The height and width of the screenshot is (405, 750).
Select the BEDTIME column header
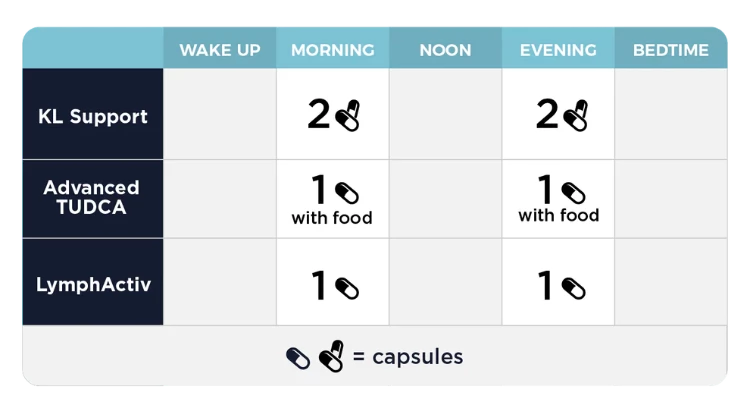[x=670, y=50]
